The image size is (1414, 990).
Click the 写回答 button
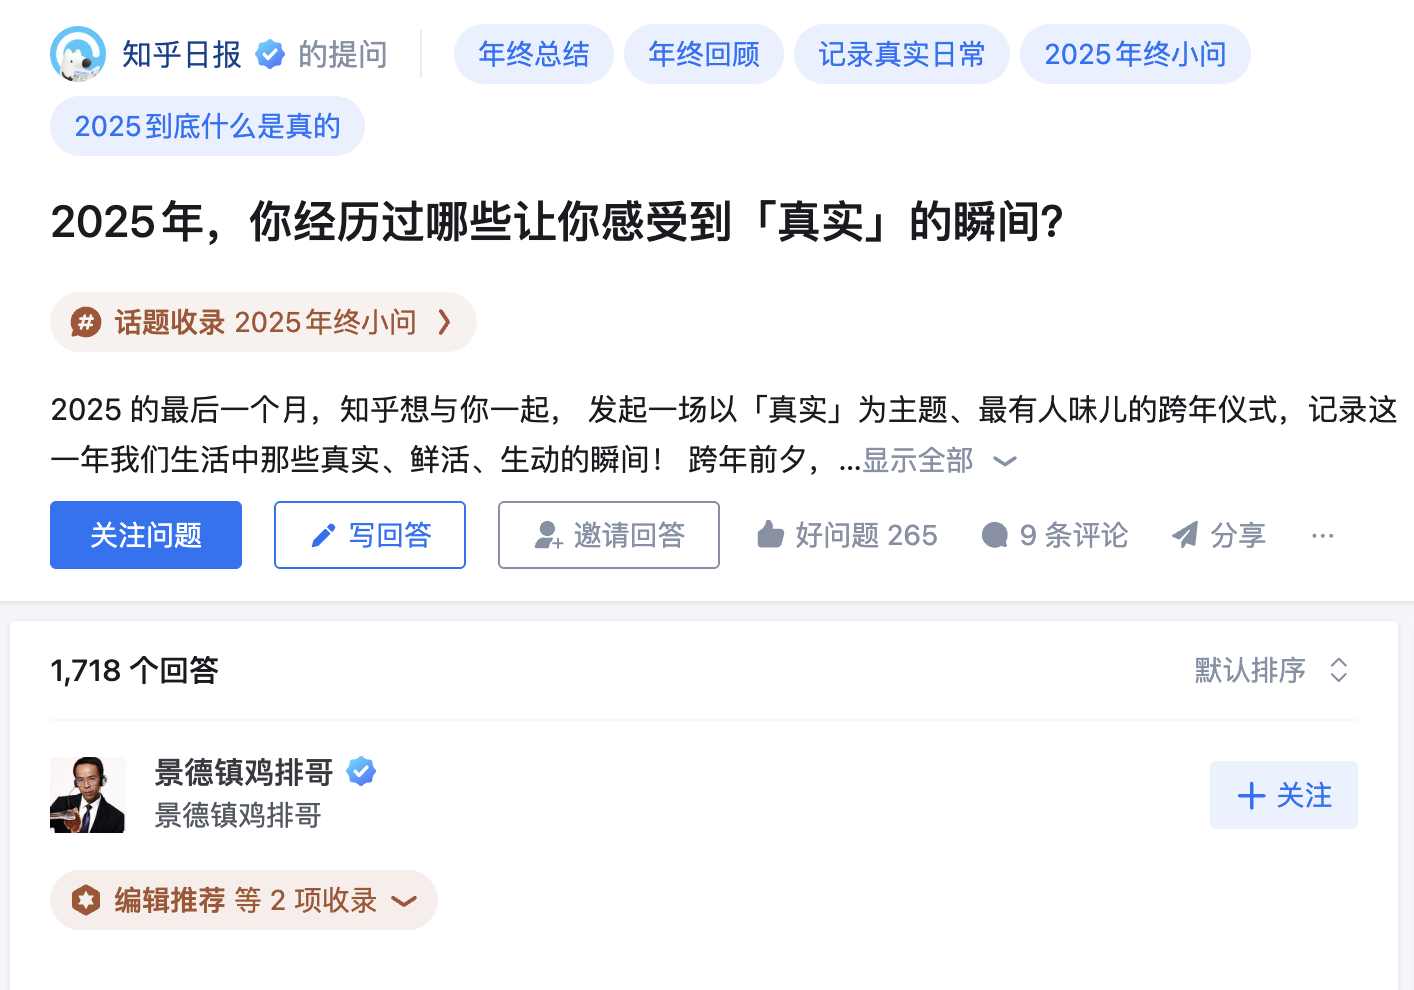370,535
